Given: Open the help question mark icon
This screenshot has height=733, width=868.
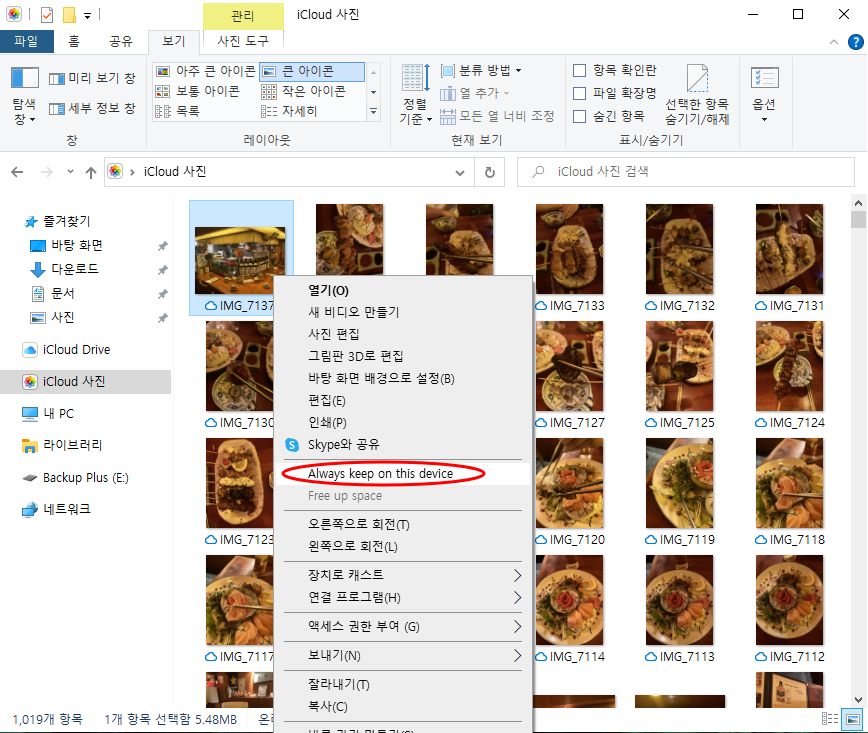Looking at the screenshot, I should click(855, 42).
